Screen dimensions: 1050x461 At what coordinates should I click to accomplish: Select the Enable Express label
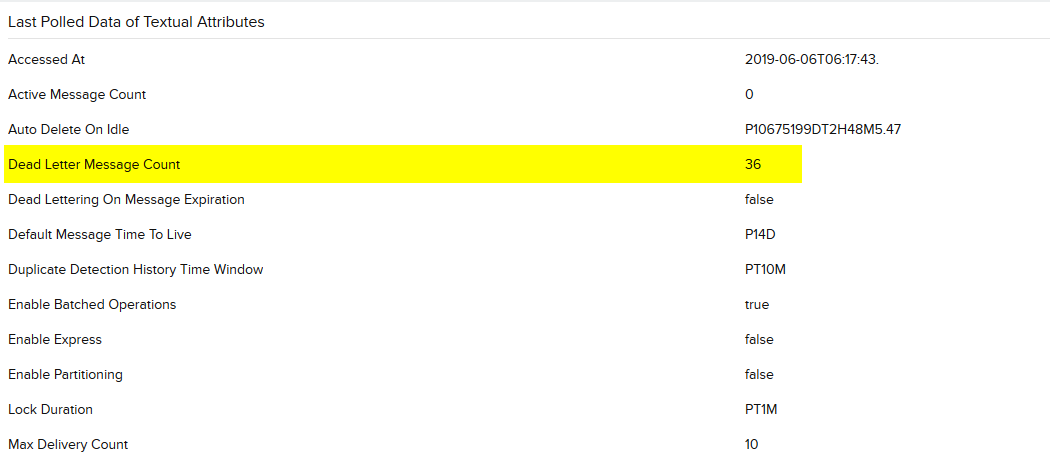(x=55, y=339)
